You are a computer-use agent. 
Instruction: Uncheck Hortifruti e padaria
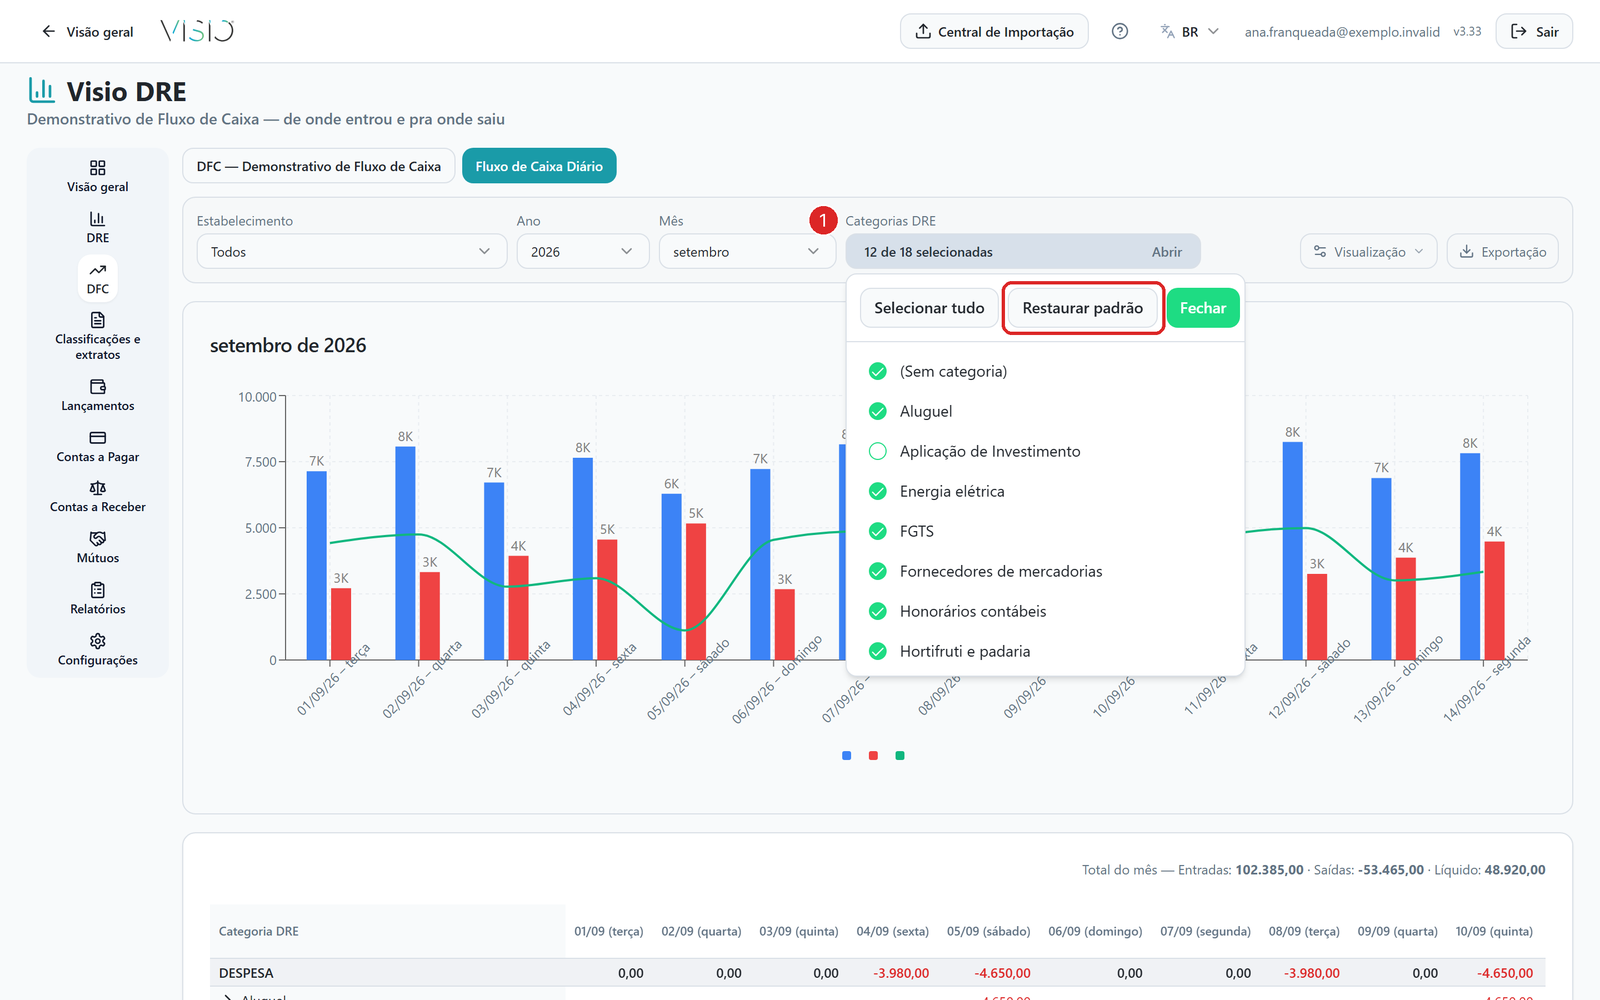click(878, 651)
